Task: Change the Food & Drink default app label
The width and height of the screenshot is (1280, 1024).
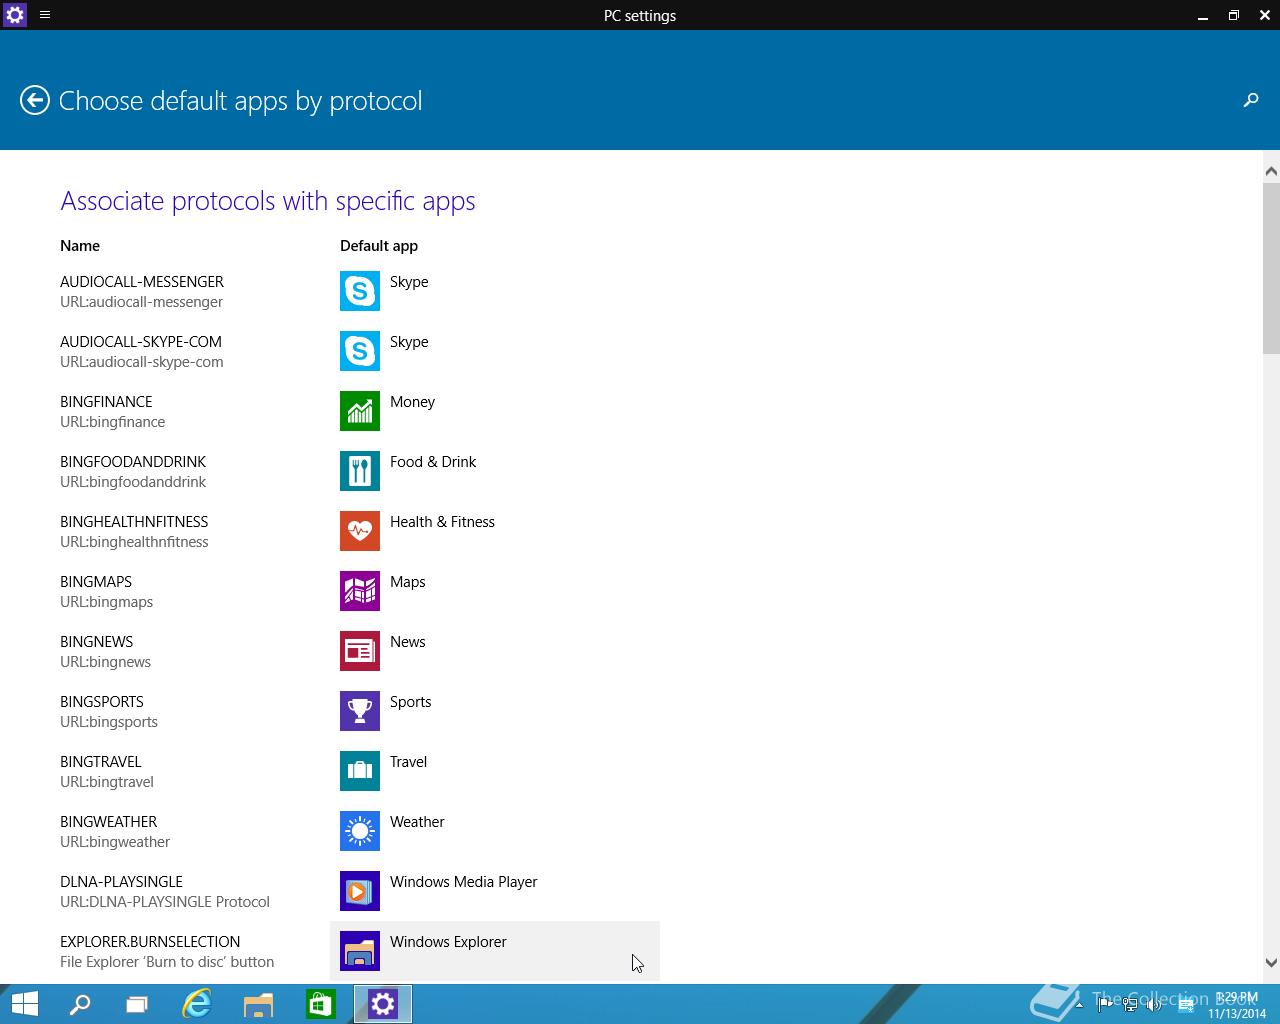Action: coord(433,462)
